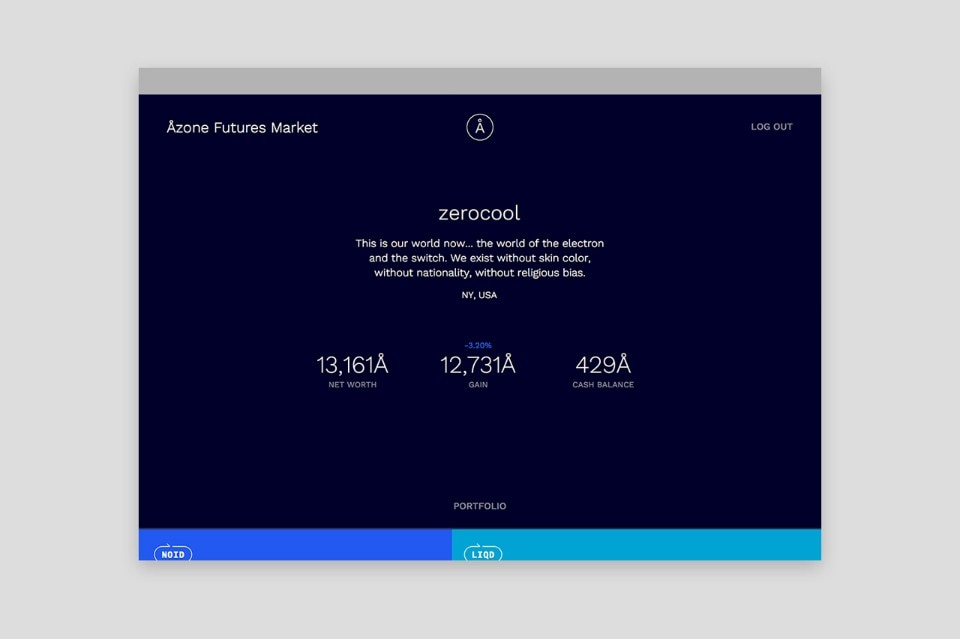Open the LIQD ticker badge
This screenshot has height=639, width=960.
(x=483, y=553)
